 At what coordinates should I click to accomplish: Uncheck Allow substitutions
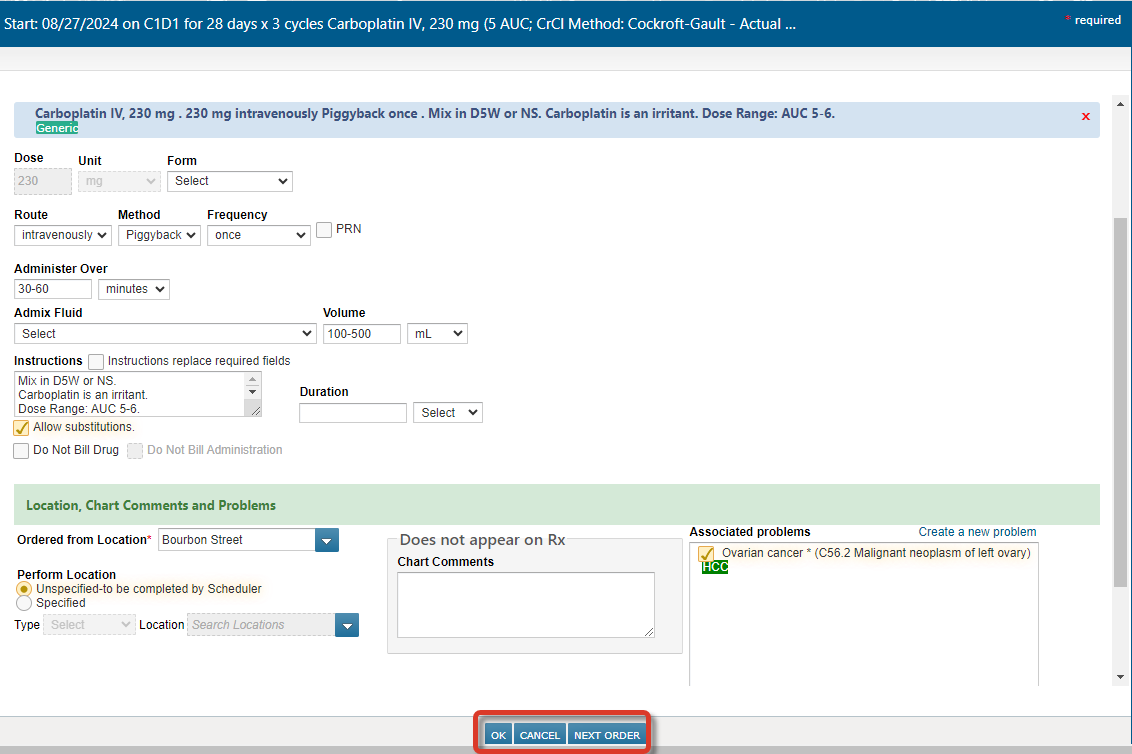pyautogui.click(x=22, y=428)
